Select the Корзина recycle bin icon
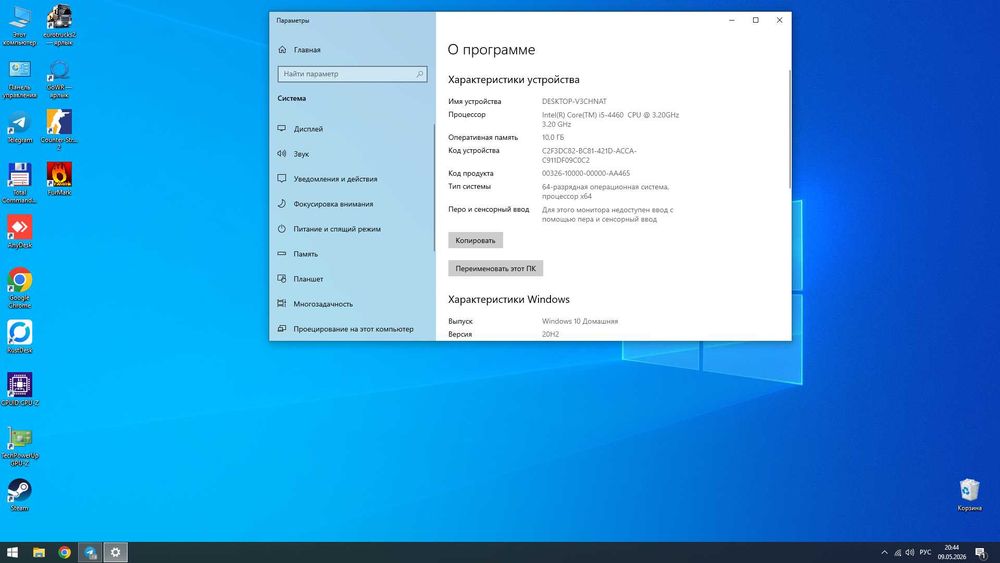1000x563 pixels. pyautogui.click(x=969, y=495)
